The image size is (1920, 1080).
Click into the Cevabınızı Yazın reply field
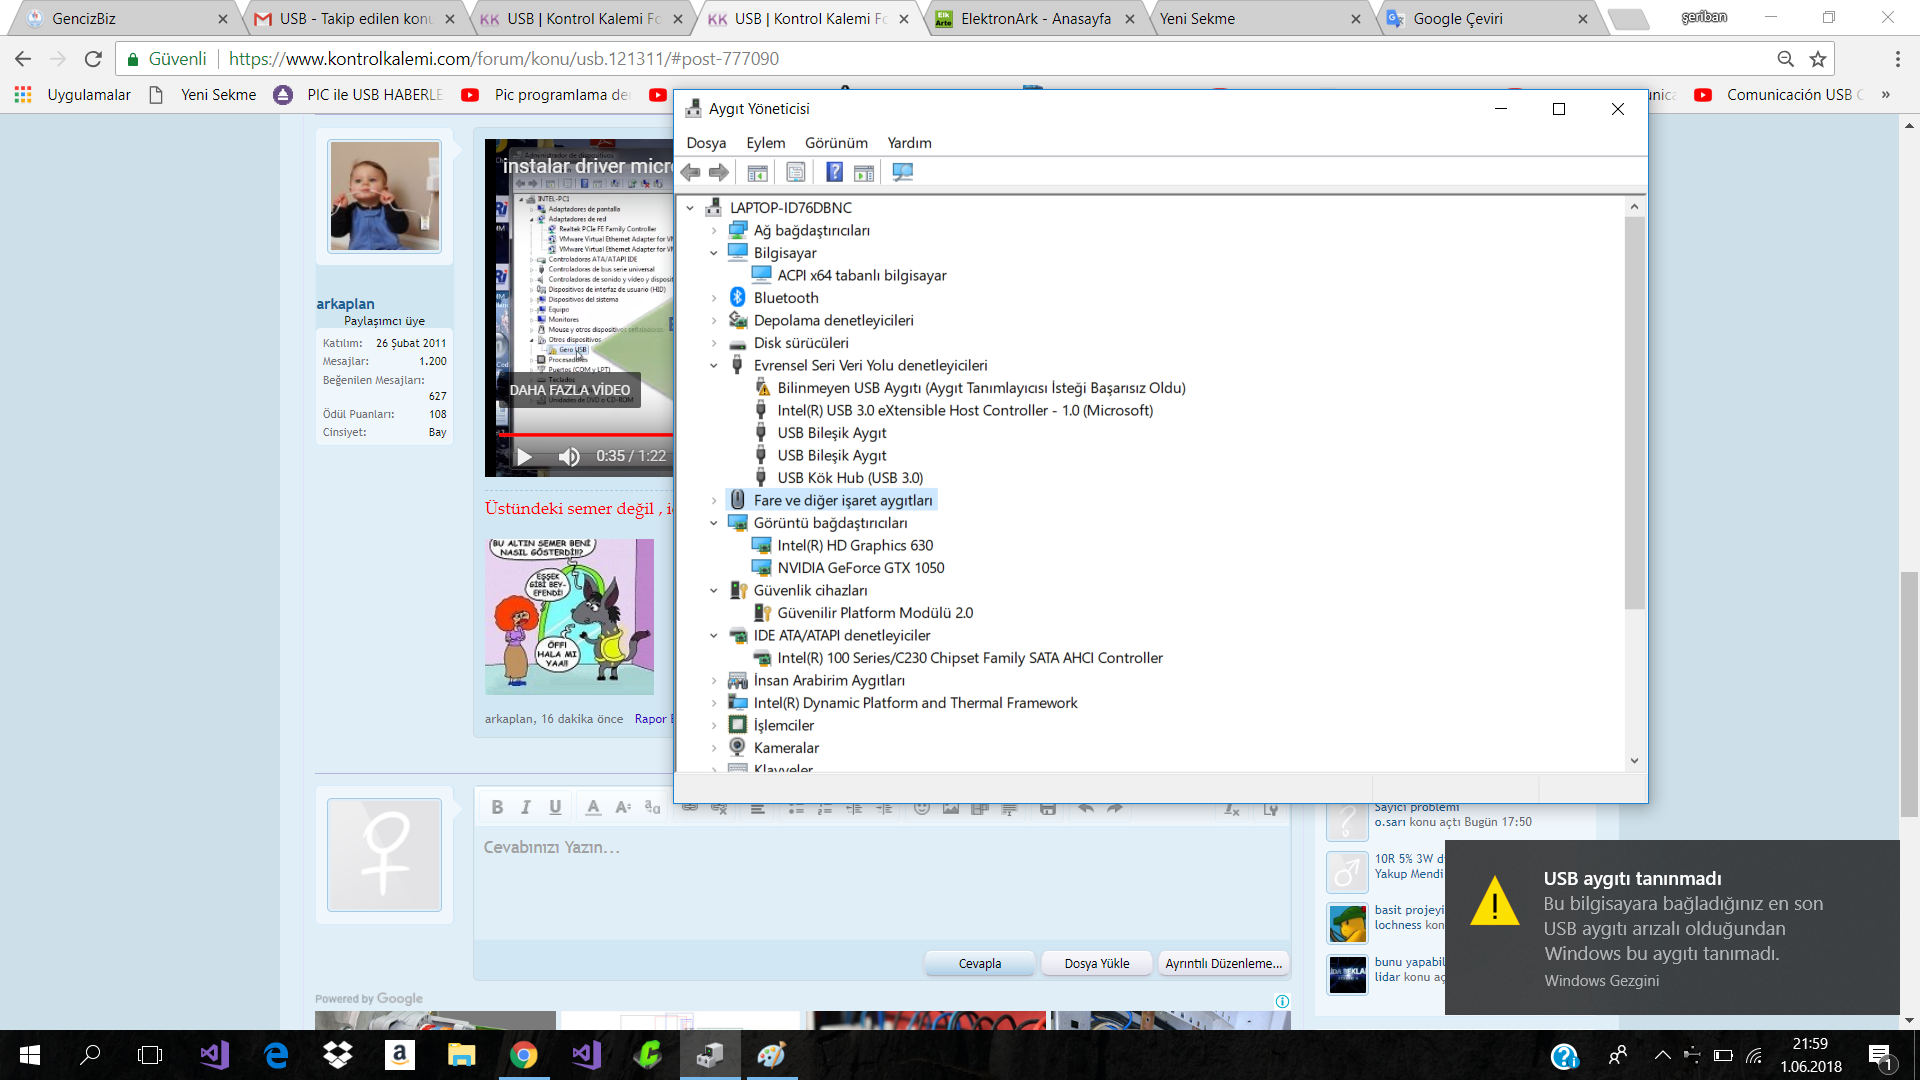pos(882,885)
